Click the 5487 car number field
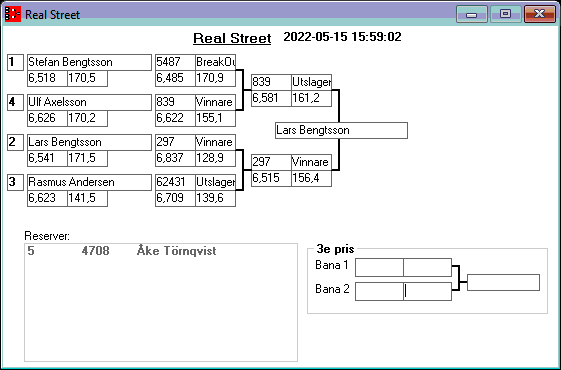 pyautogui.click(x=175, y=62)
